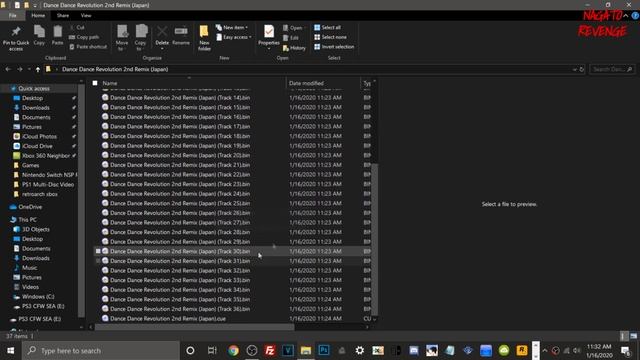Select This PC in navigation pane
The image size is (640, 360).
coord(27,220)
